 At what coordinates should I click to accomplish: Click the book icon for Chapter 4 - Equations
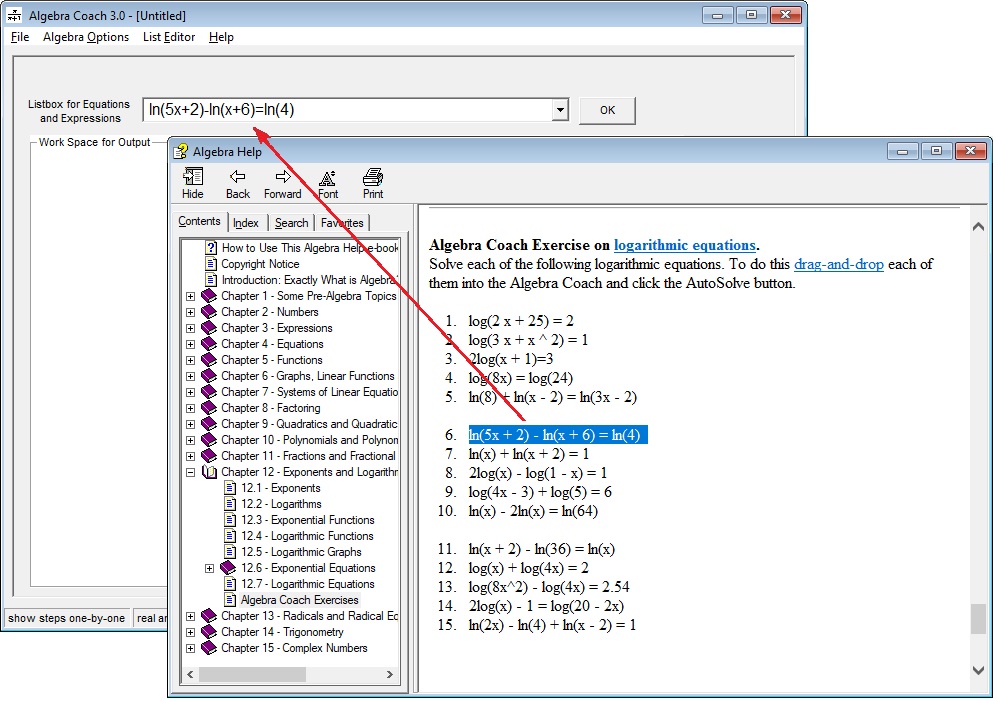pos(209,344)
